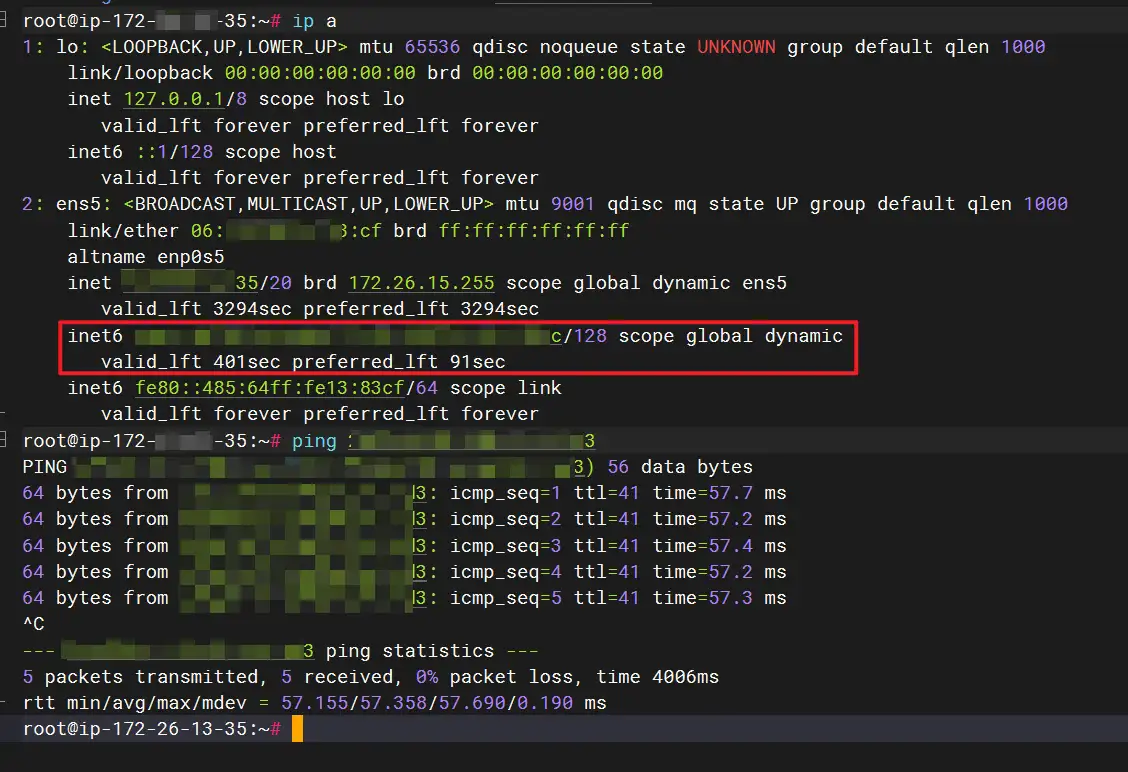The width and height of the screenshot is (1128, 772).
Task: Click icmp_seq=3 in the ping output
Action: pyautogui.click(x=506, y=545)
